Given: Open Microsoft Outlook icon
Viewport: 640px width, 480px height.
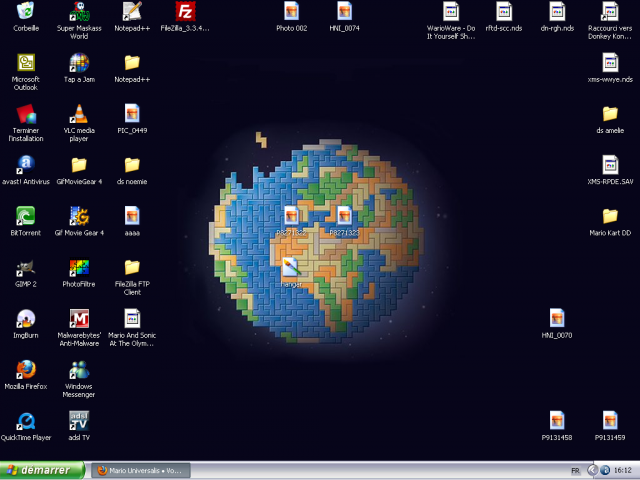Looking at the screenshot, I should [26, 63].
